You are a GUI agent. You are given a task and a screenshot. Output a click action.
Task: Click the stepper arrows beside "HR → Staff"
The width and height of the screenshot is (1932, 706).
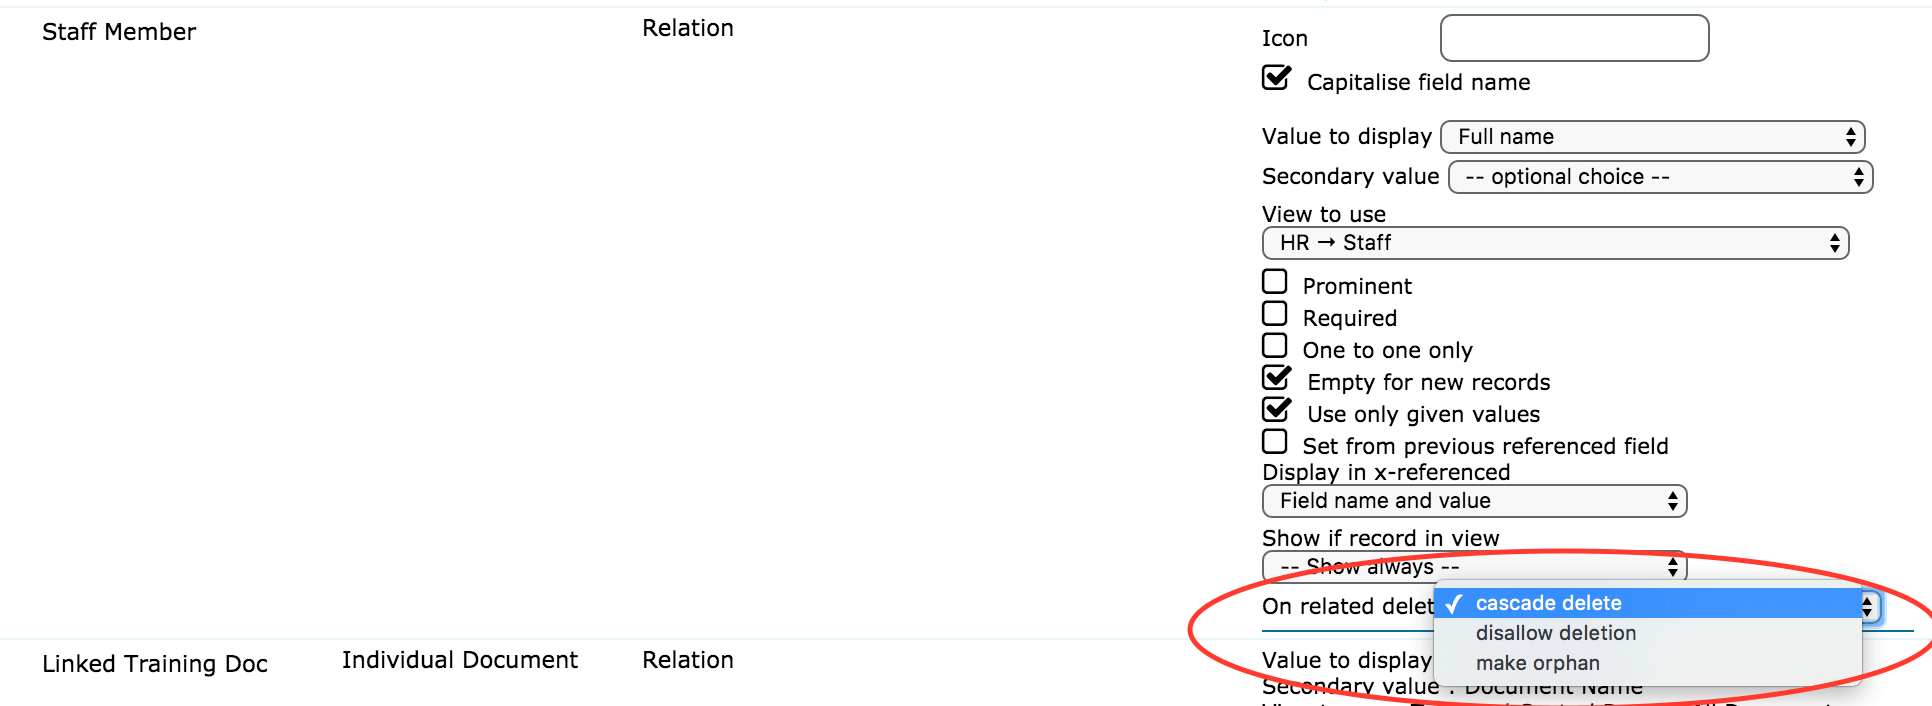coord(1834,243)
